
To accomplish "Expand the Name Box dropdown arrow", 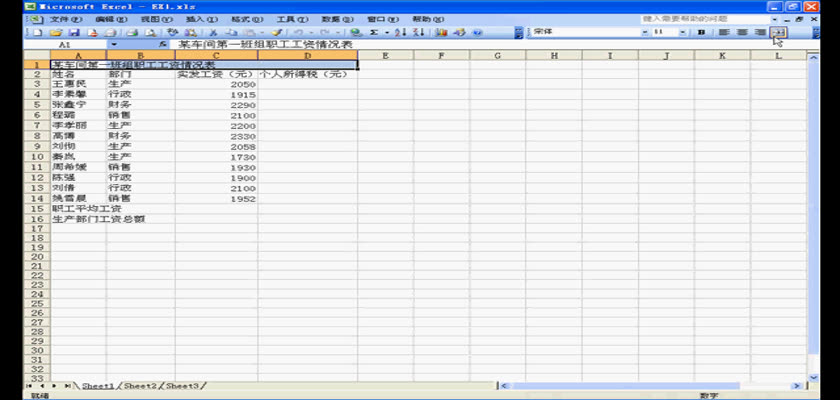I will (x=114, y=45).
